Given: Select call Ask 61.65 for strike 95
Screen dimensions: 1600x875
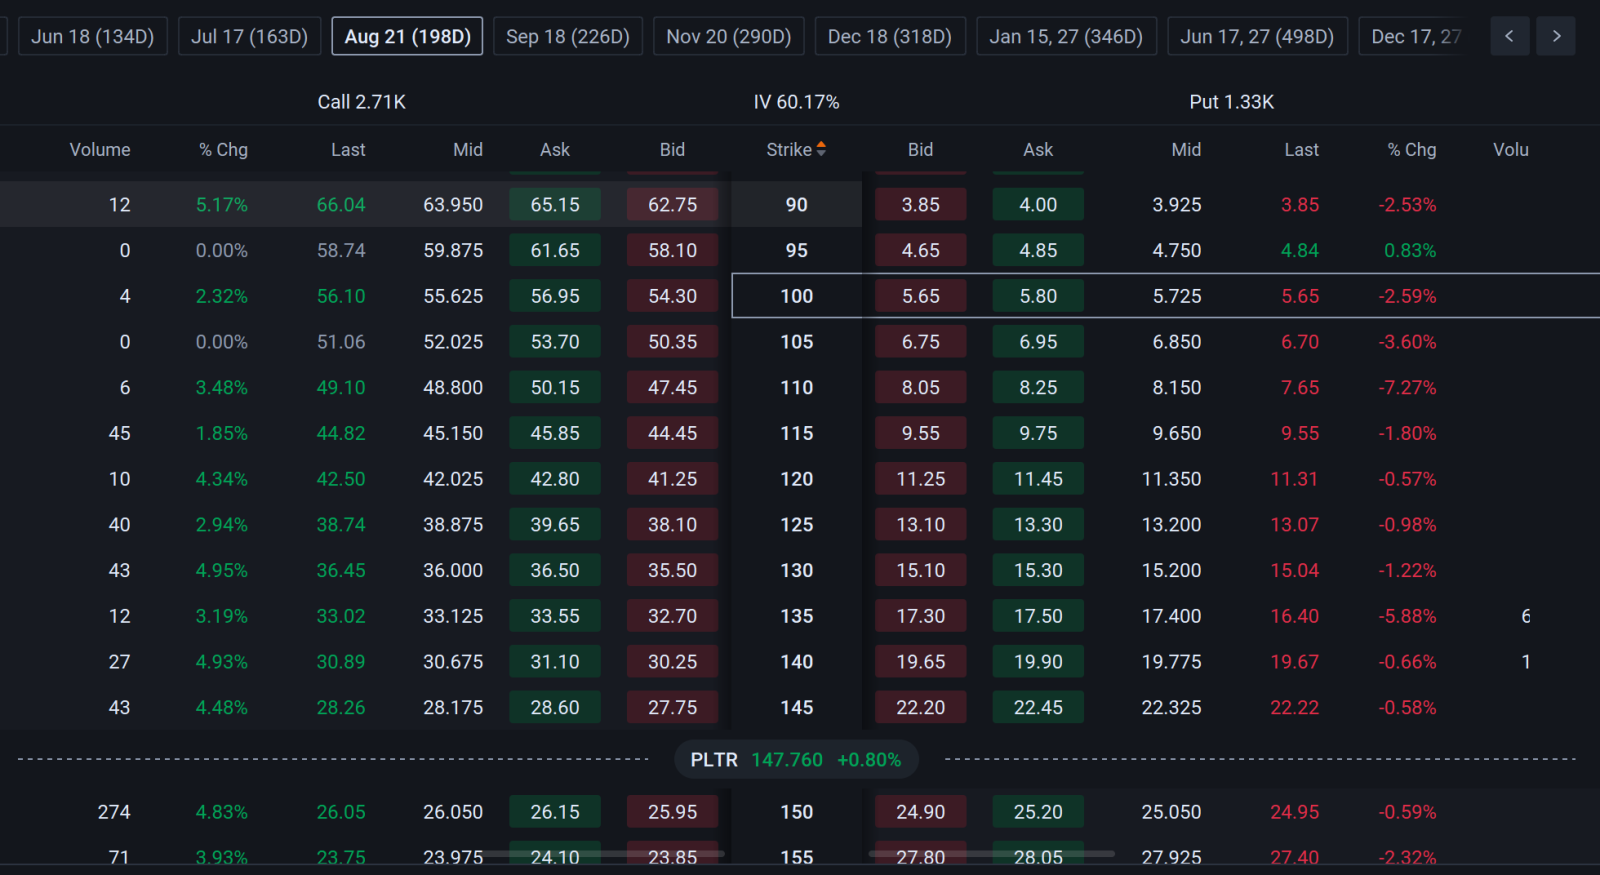Looking at the screenshot, I should point(555,250).
